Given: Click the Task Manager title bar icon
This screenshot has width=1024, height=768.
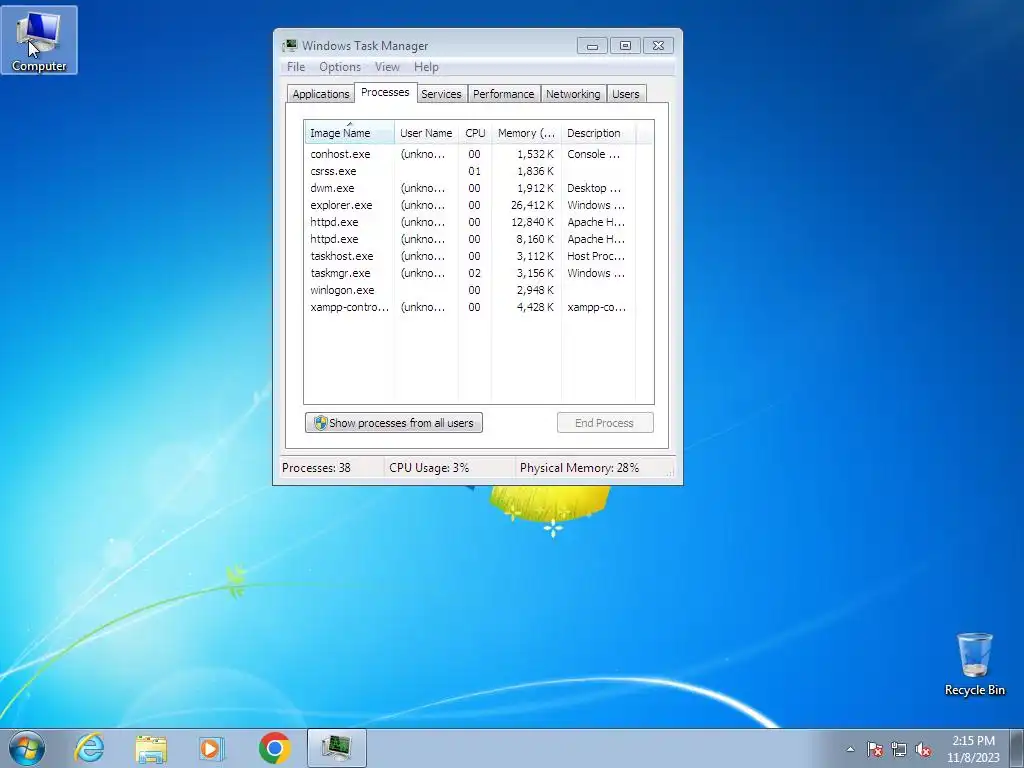Looking at the screenshot, I should 290,46.
